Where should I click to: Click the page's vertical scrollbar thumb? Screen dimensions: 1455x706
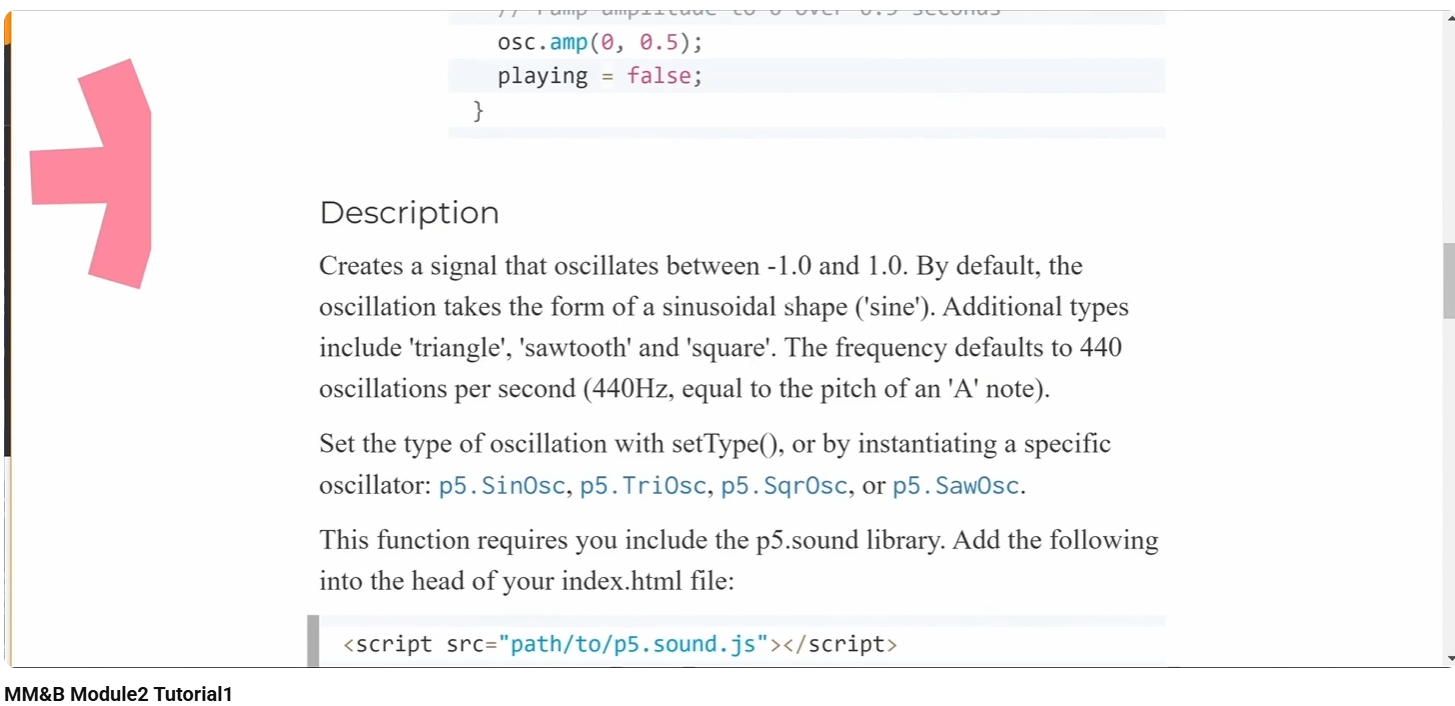tap(1448, 280)
